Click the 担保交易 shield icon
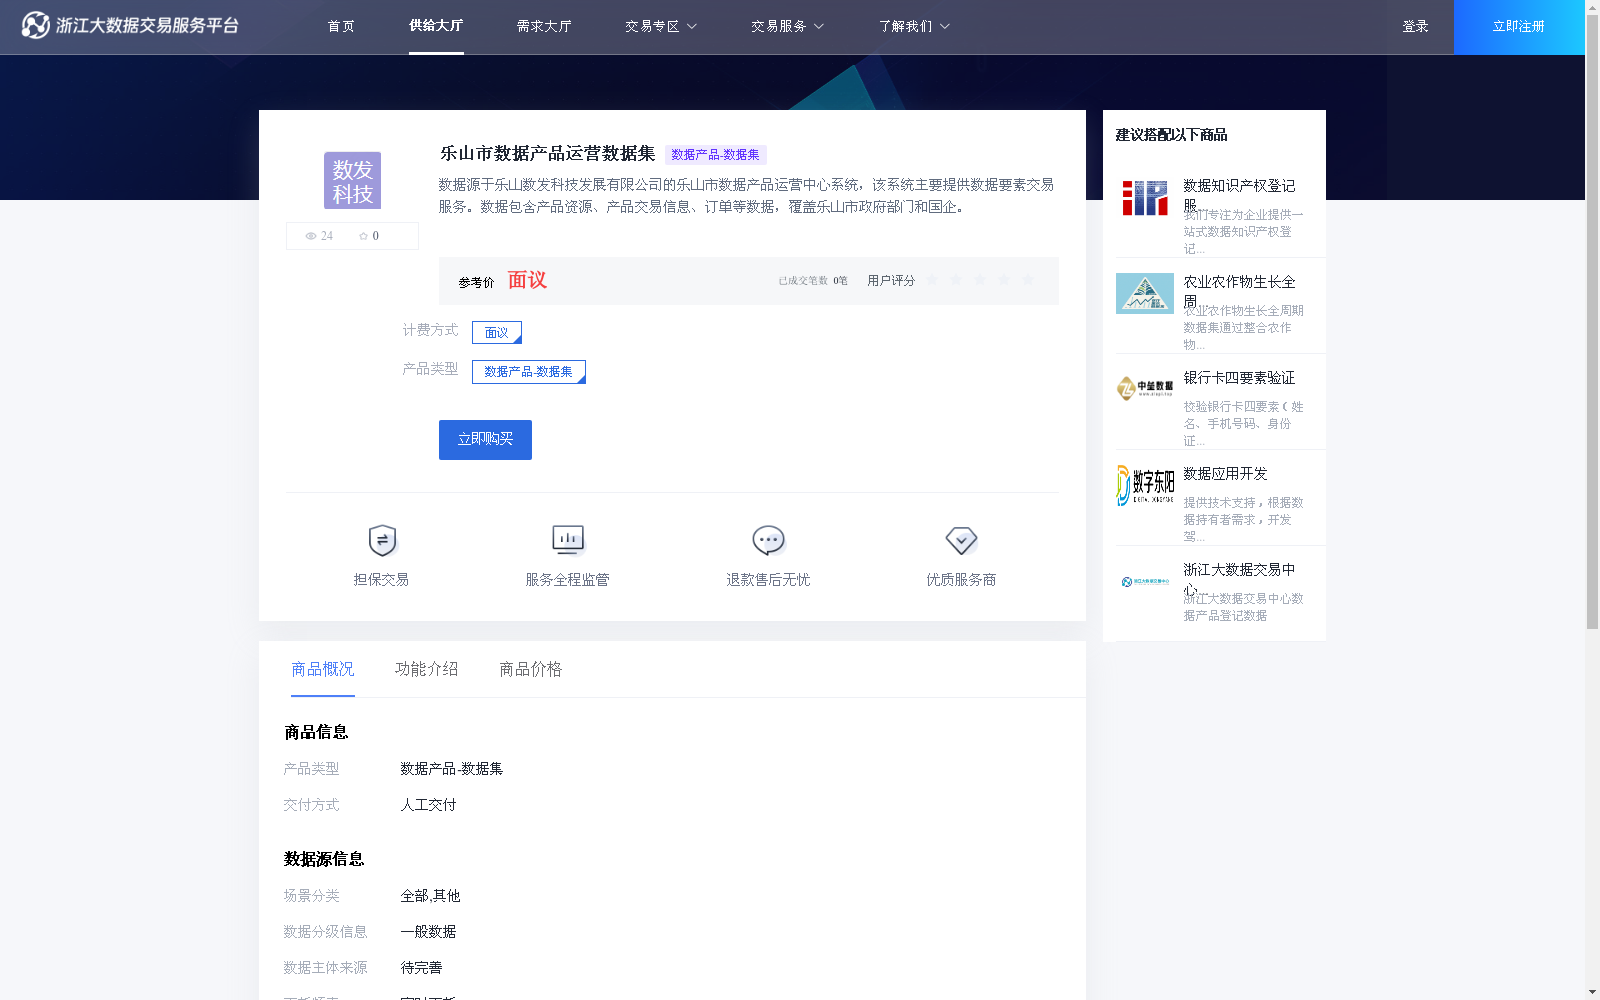1600x1000 pixels. pos(382,540)
